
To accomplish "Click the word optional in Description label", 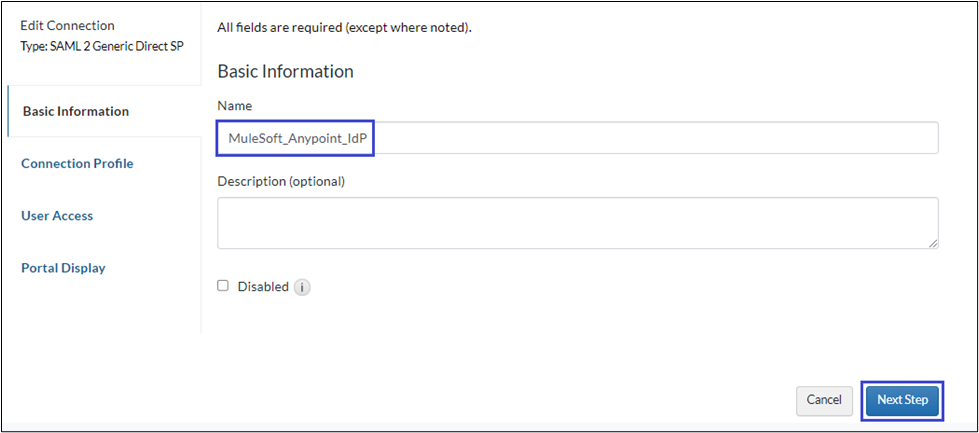I will [315, 181].
